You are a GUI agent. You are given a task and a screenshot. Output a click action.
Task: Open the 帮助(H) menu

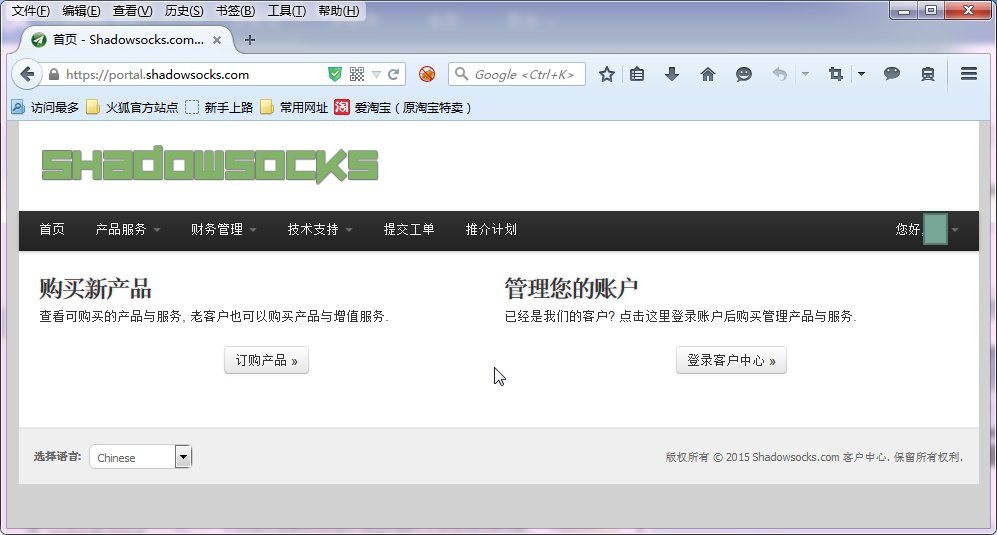[x=338, y=11]
